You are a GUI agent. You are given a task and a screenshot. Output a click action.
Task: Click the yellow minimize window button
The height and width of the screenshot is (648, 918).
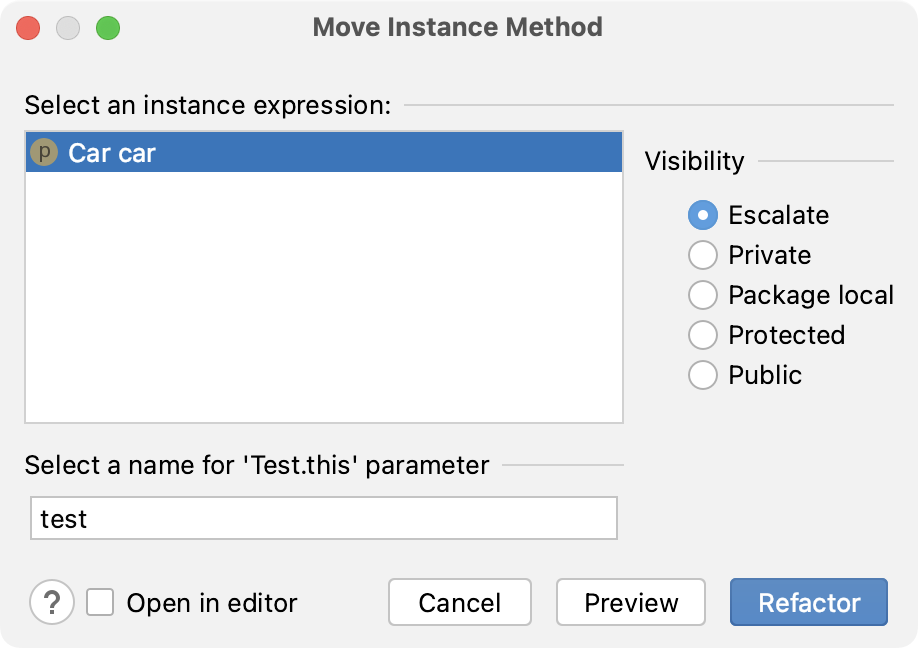[x=68, y=28]
